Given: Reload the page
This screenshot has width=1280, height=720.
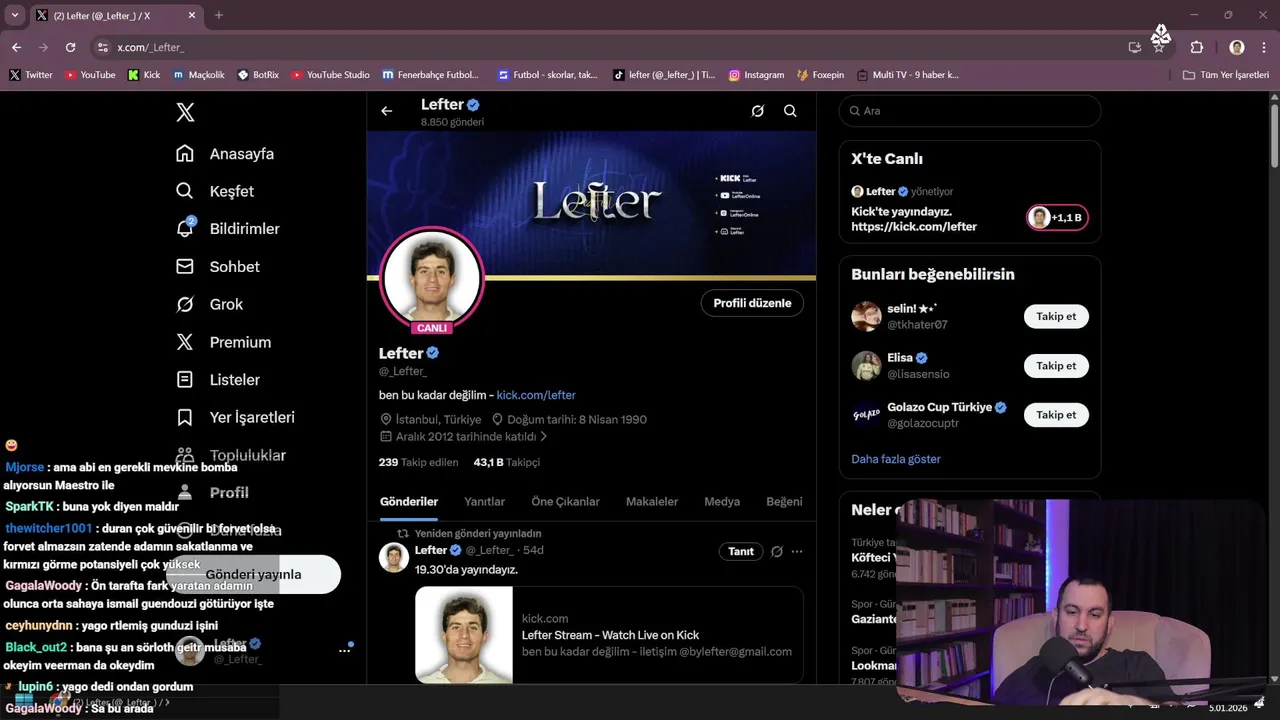Looking at the screenshot, I should click(x=70, y=47).
